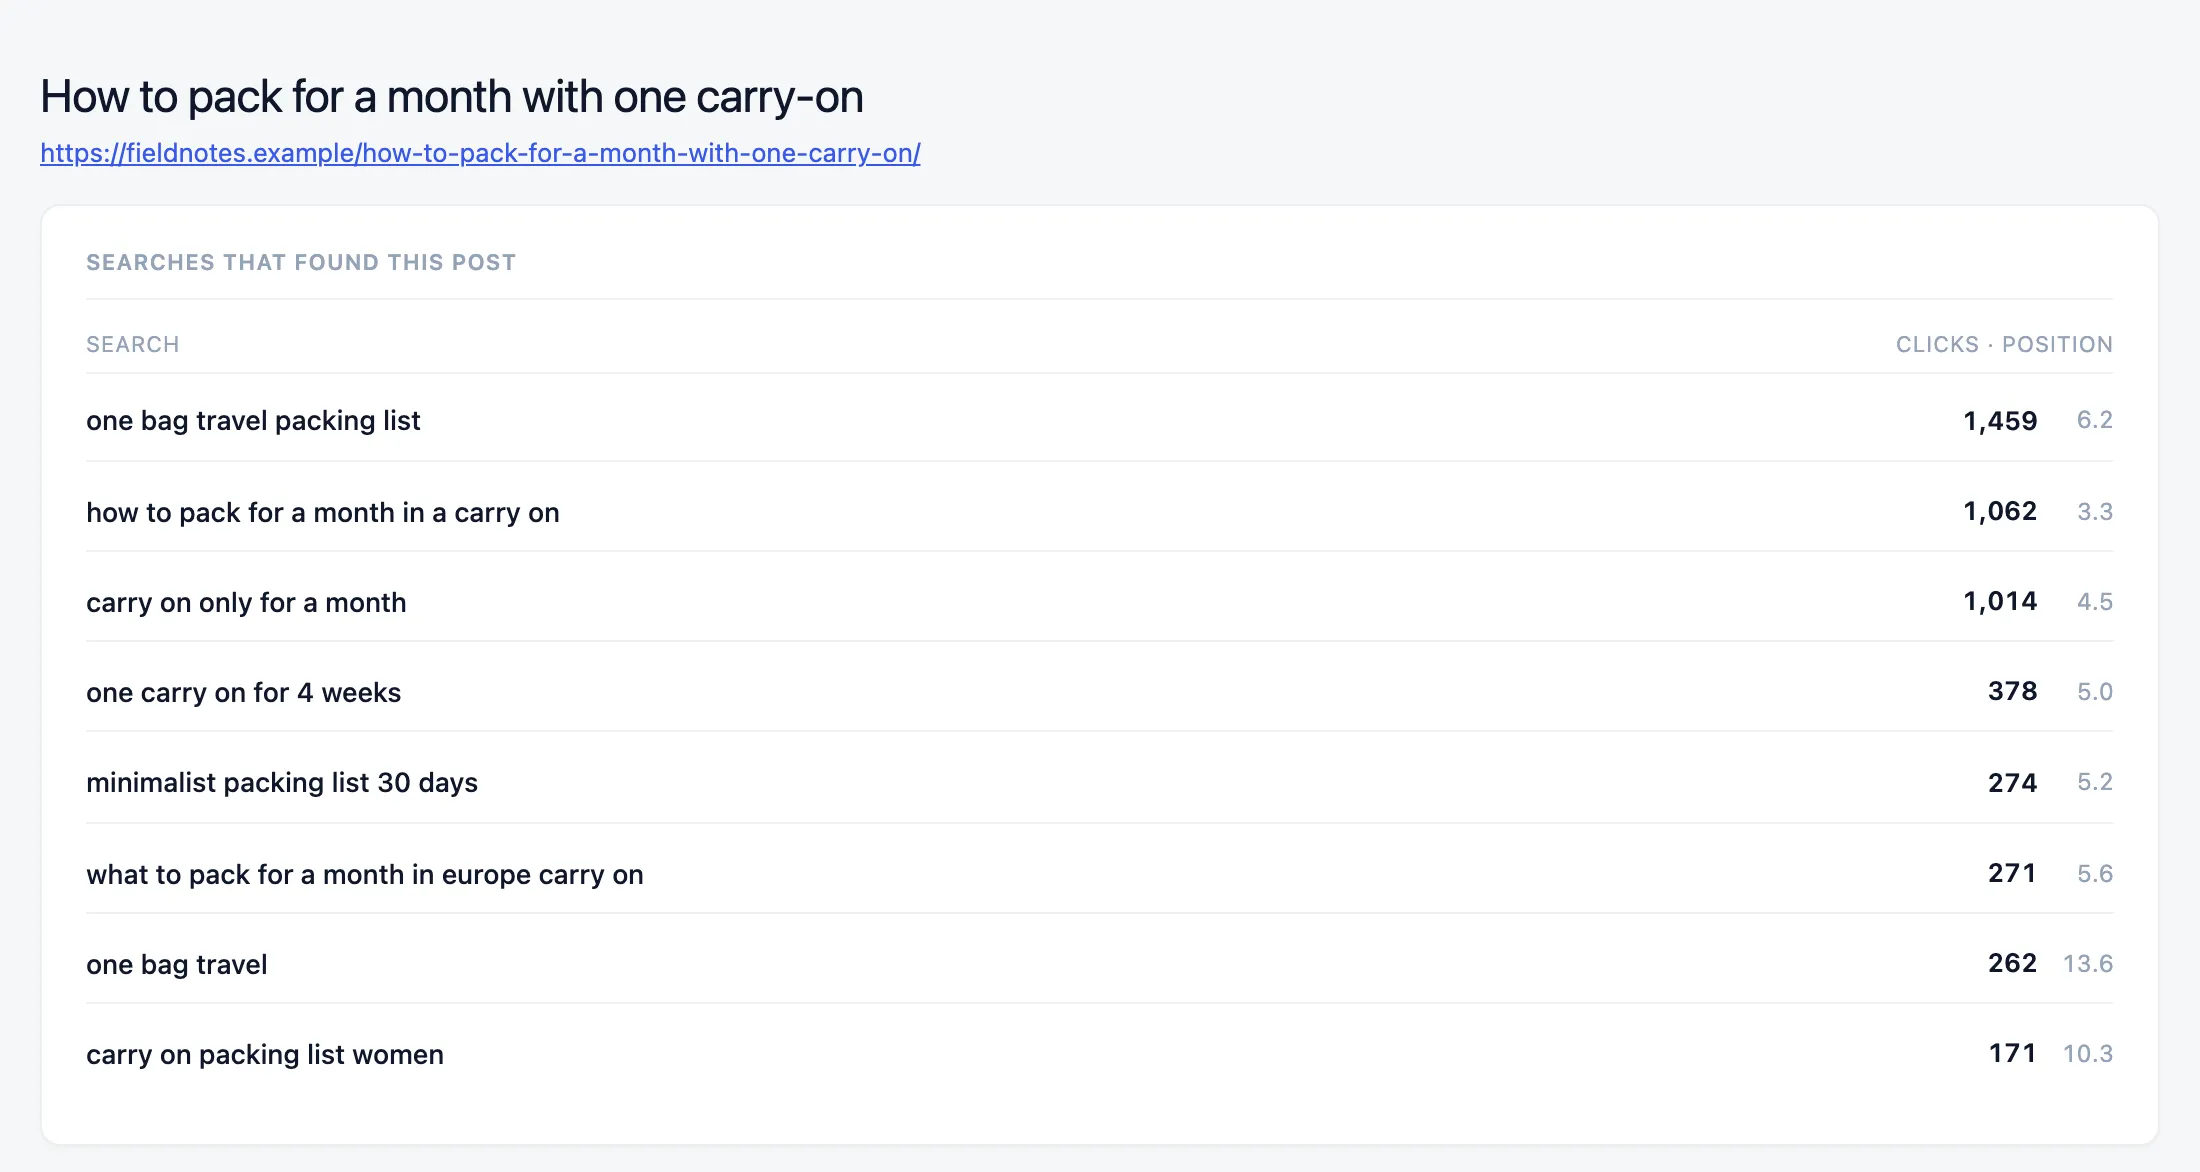This screenshot has height=1172, width=2200.
Task: Select 'one carry on for 4 weeks' query
Action: pos(243,693)
